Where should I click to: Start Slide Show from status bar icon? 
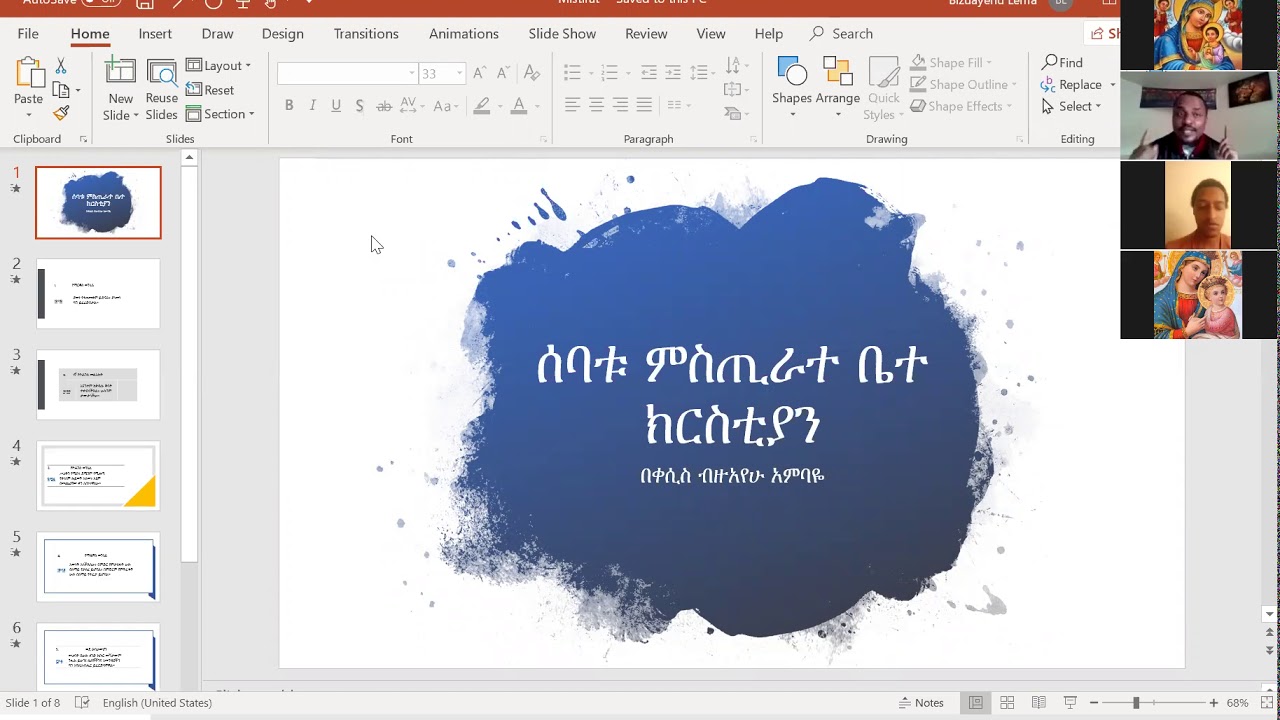coord(1070,703)
